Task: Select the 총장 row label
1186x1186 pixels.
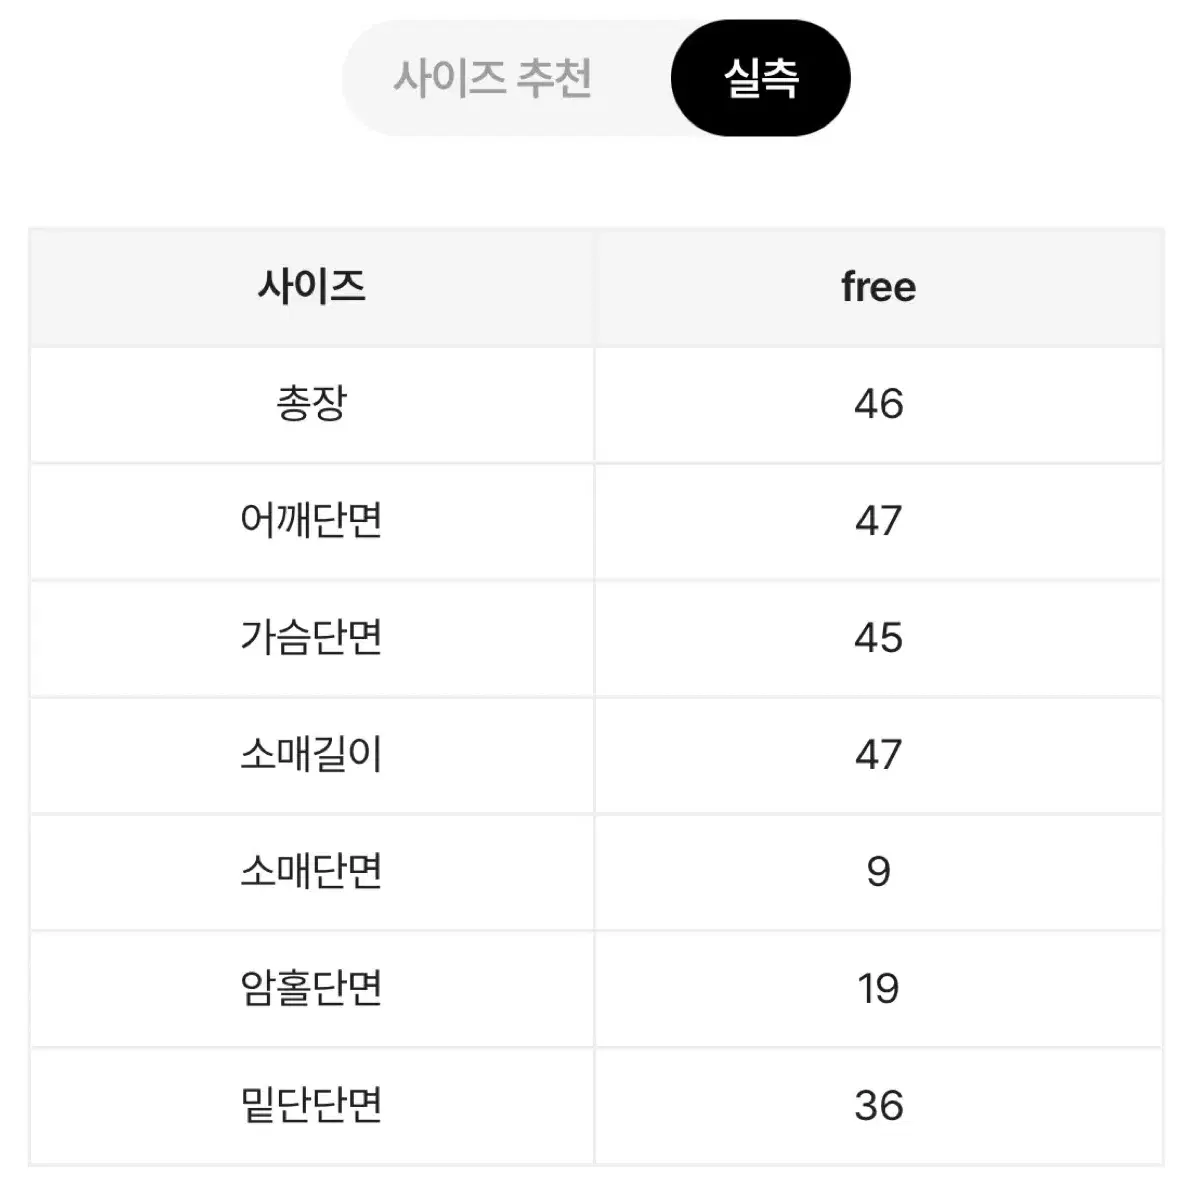Action: (312, 403)
